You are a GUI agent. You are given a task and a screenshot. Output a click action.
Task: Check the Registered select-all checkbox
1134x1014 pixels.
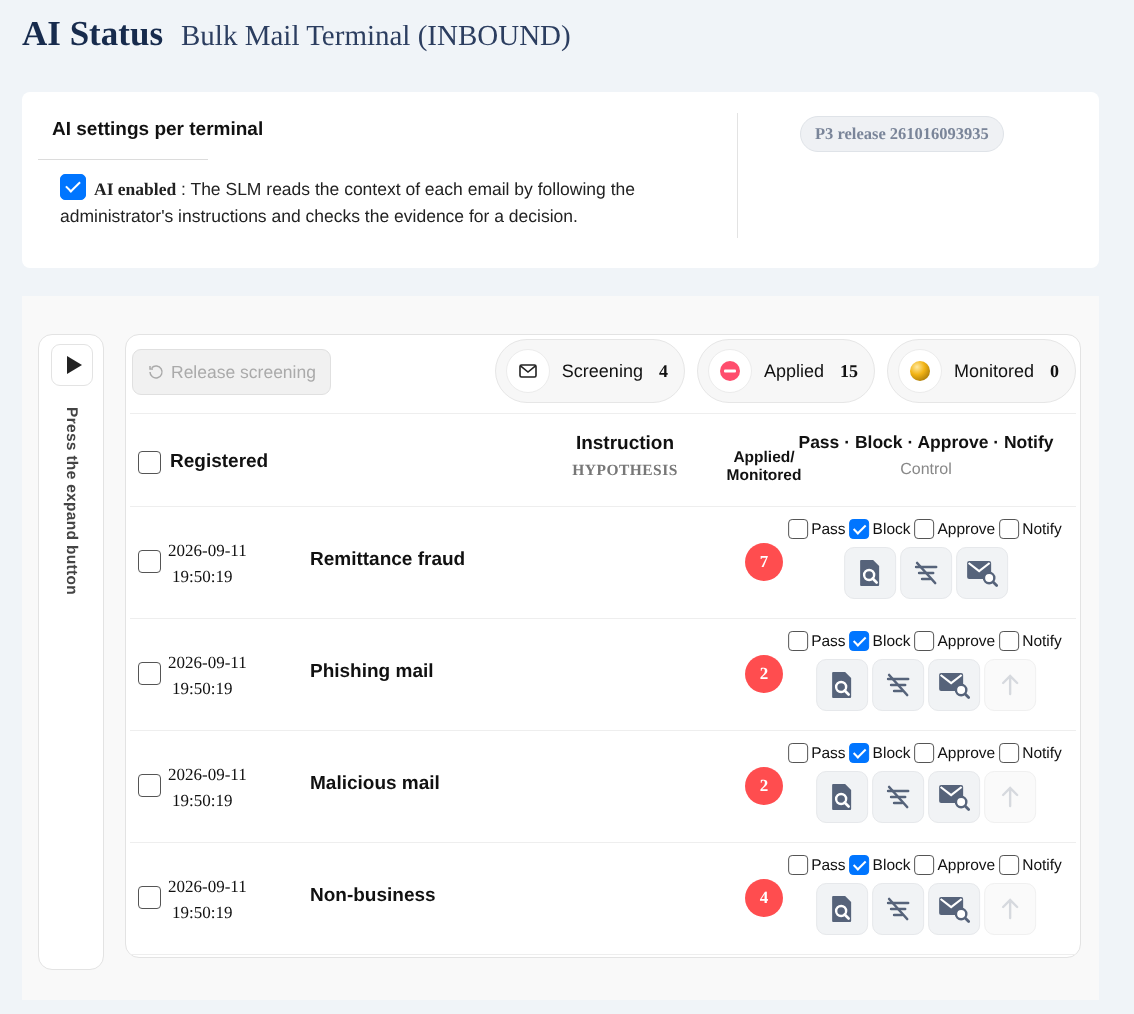(x=150, y=462)
